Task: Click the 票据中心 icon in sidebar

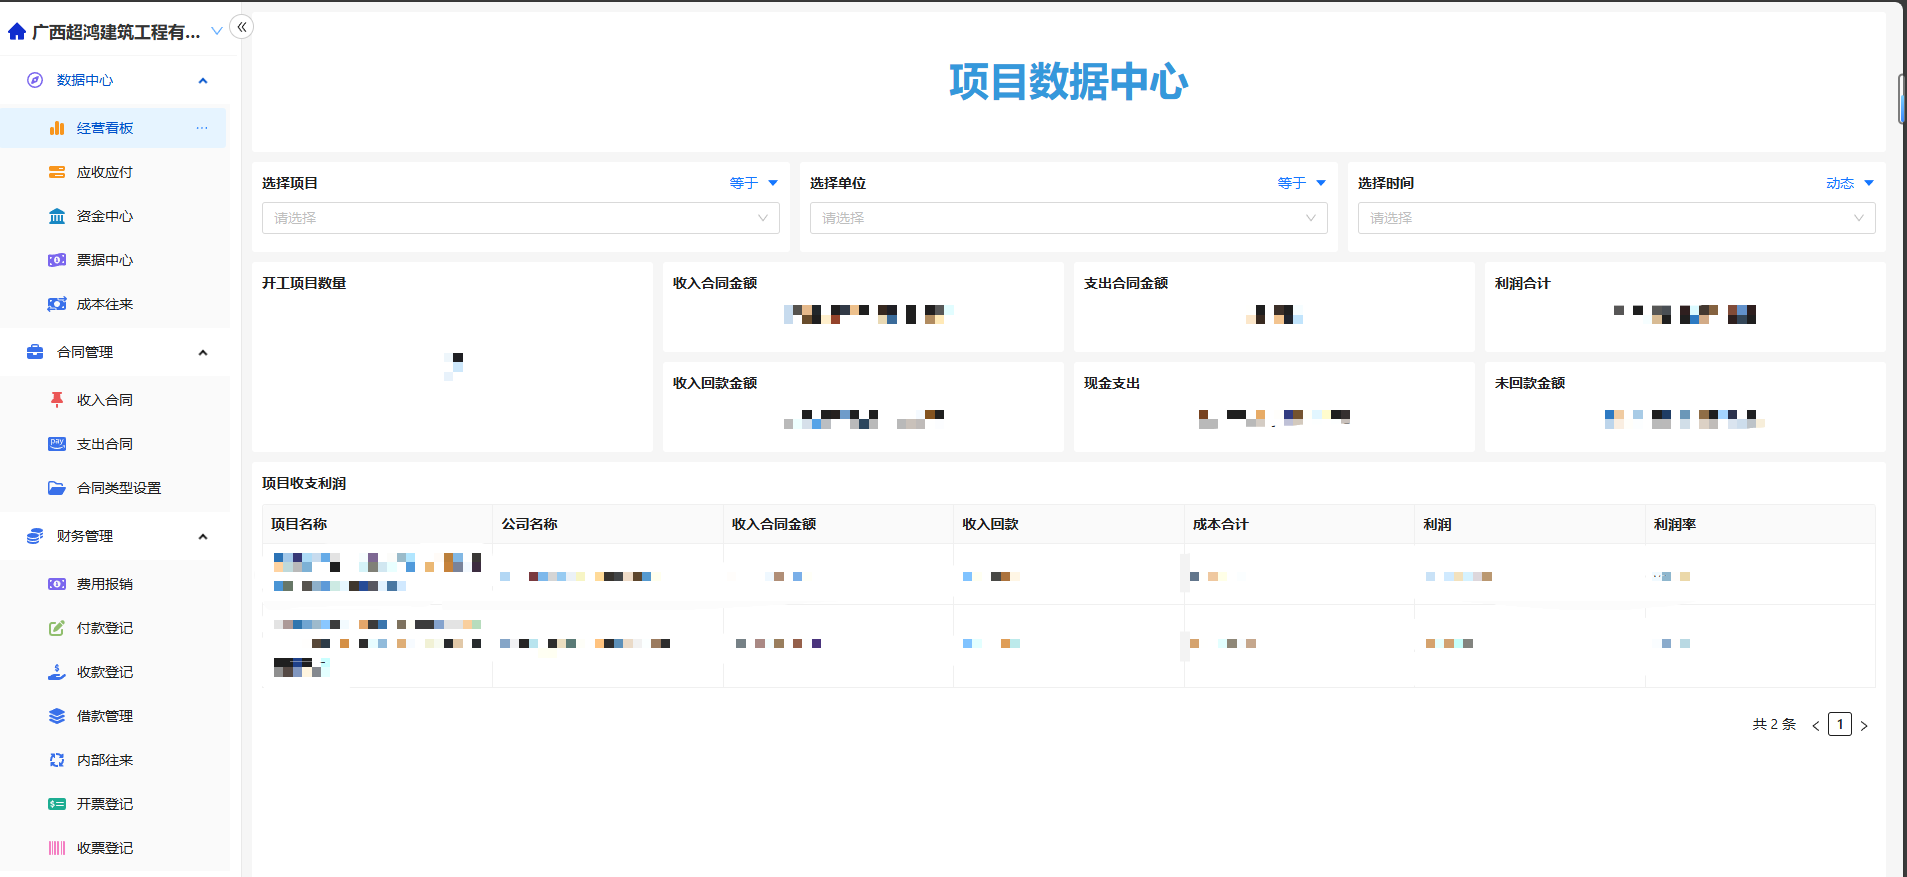Action: (57, 260)
